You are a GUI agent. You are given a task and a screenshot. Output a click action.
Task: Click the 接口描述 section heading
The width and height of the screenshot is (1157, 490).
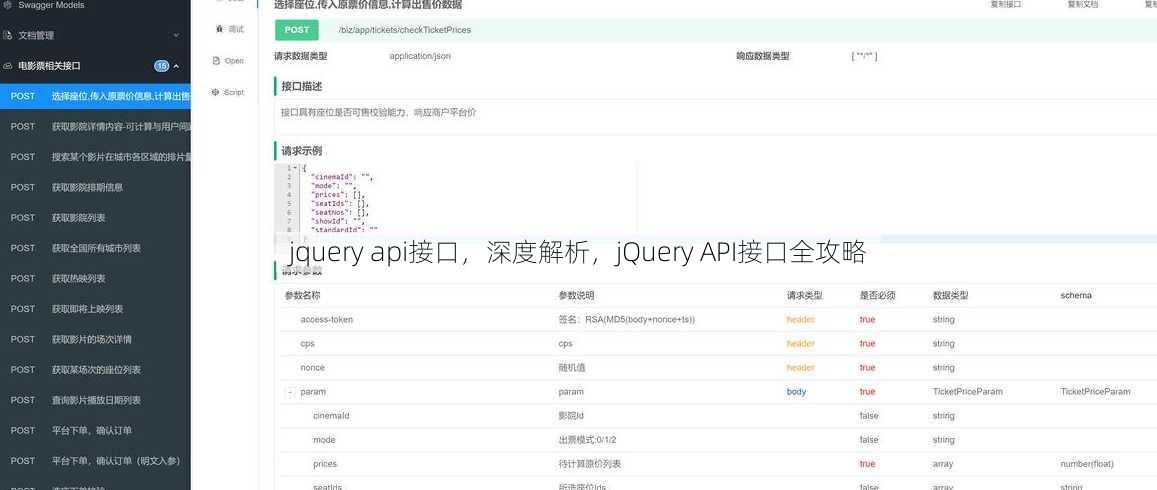[302, 86]
